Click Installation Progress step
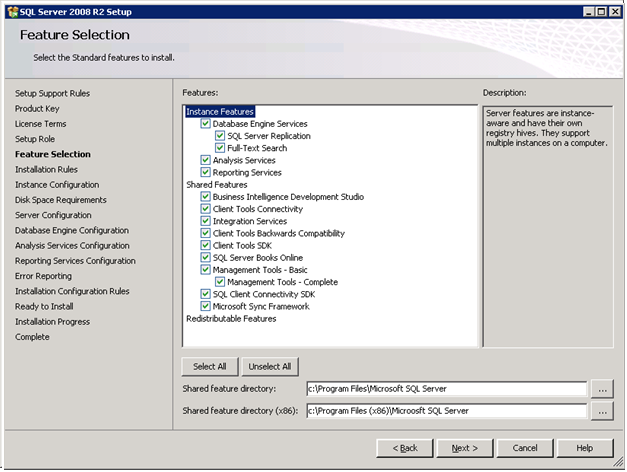Viewport: 627px width, 472px height. (52, 322)
